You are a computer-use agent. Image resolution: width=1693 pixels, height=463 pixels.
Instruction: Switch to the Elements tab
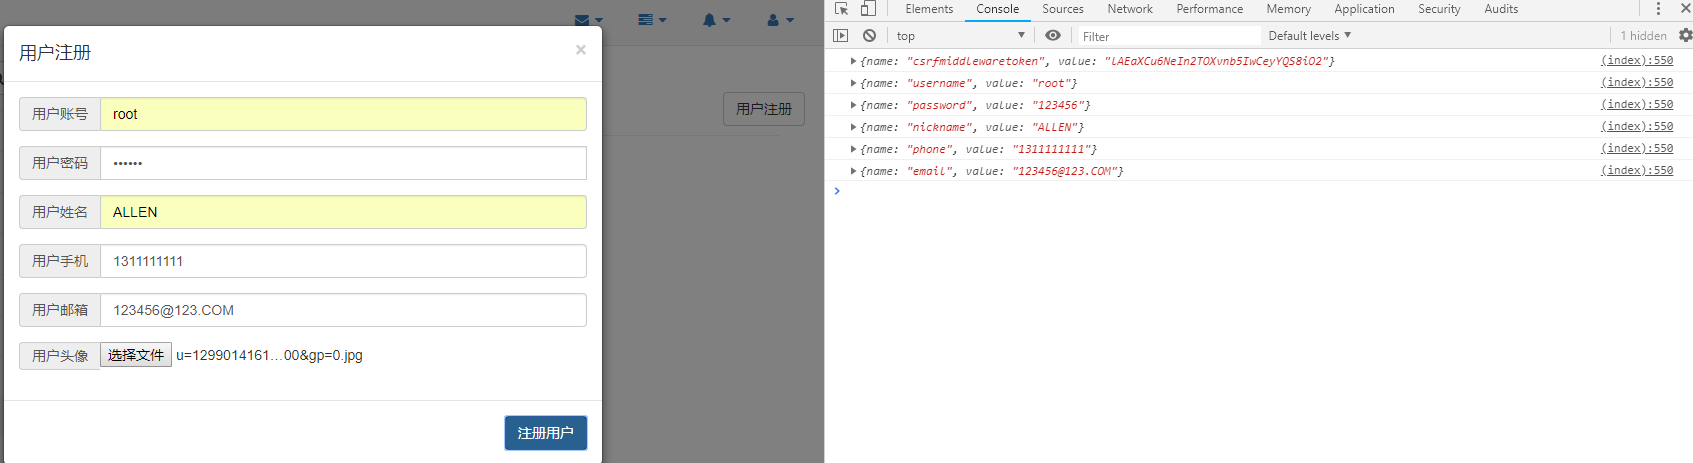(x=929, y=9)
